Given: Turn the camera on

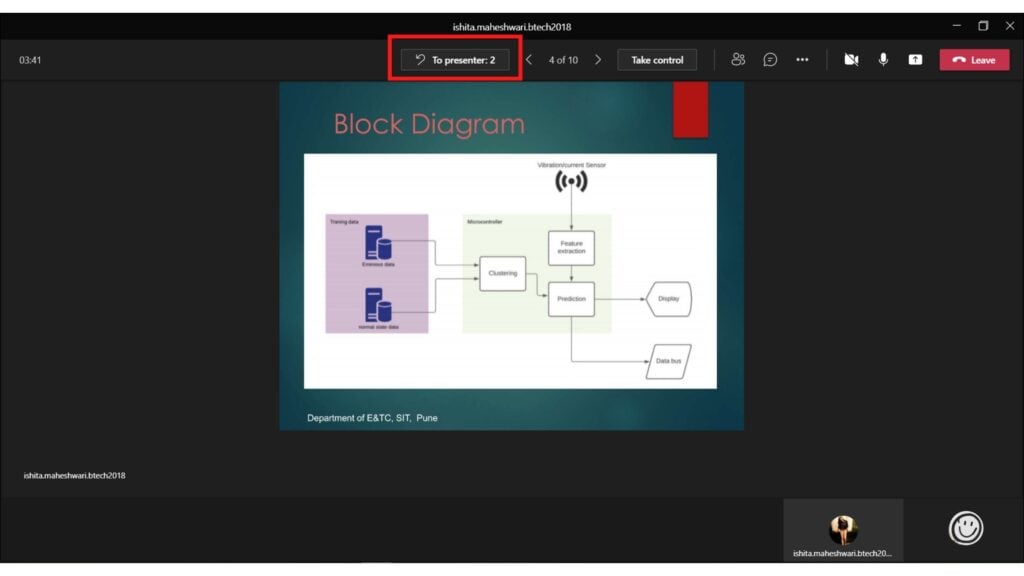Looking at the screenshot, I should click(x=851, y=59).
